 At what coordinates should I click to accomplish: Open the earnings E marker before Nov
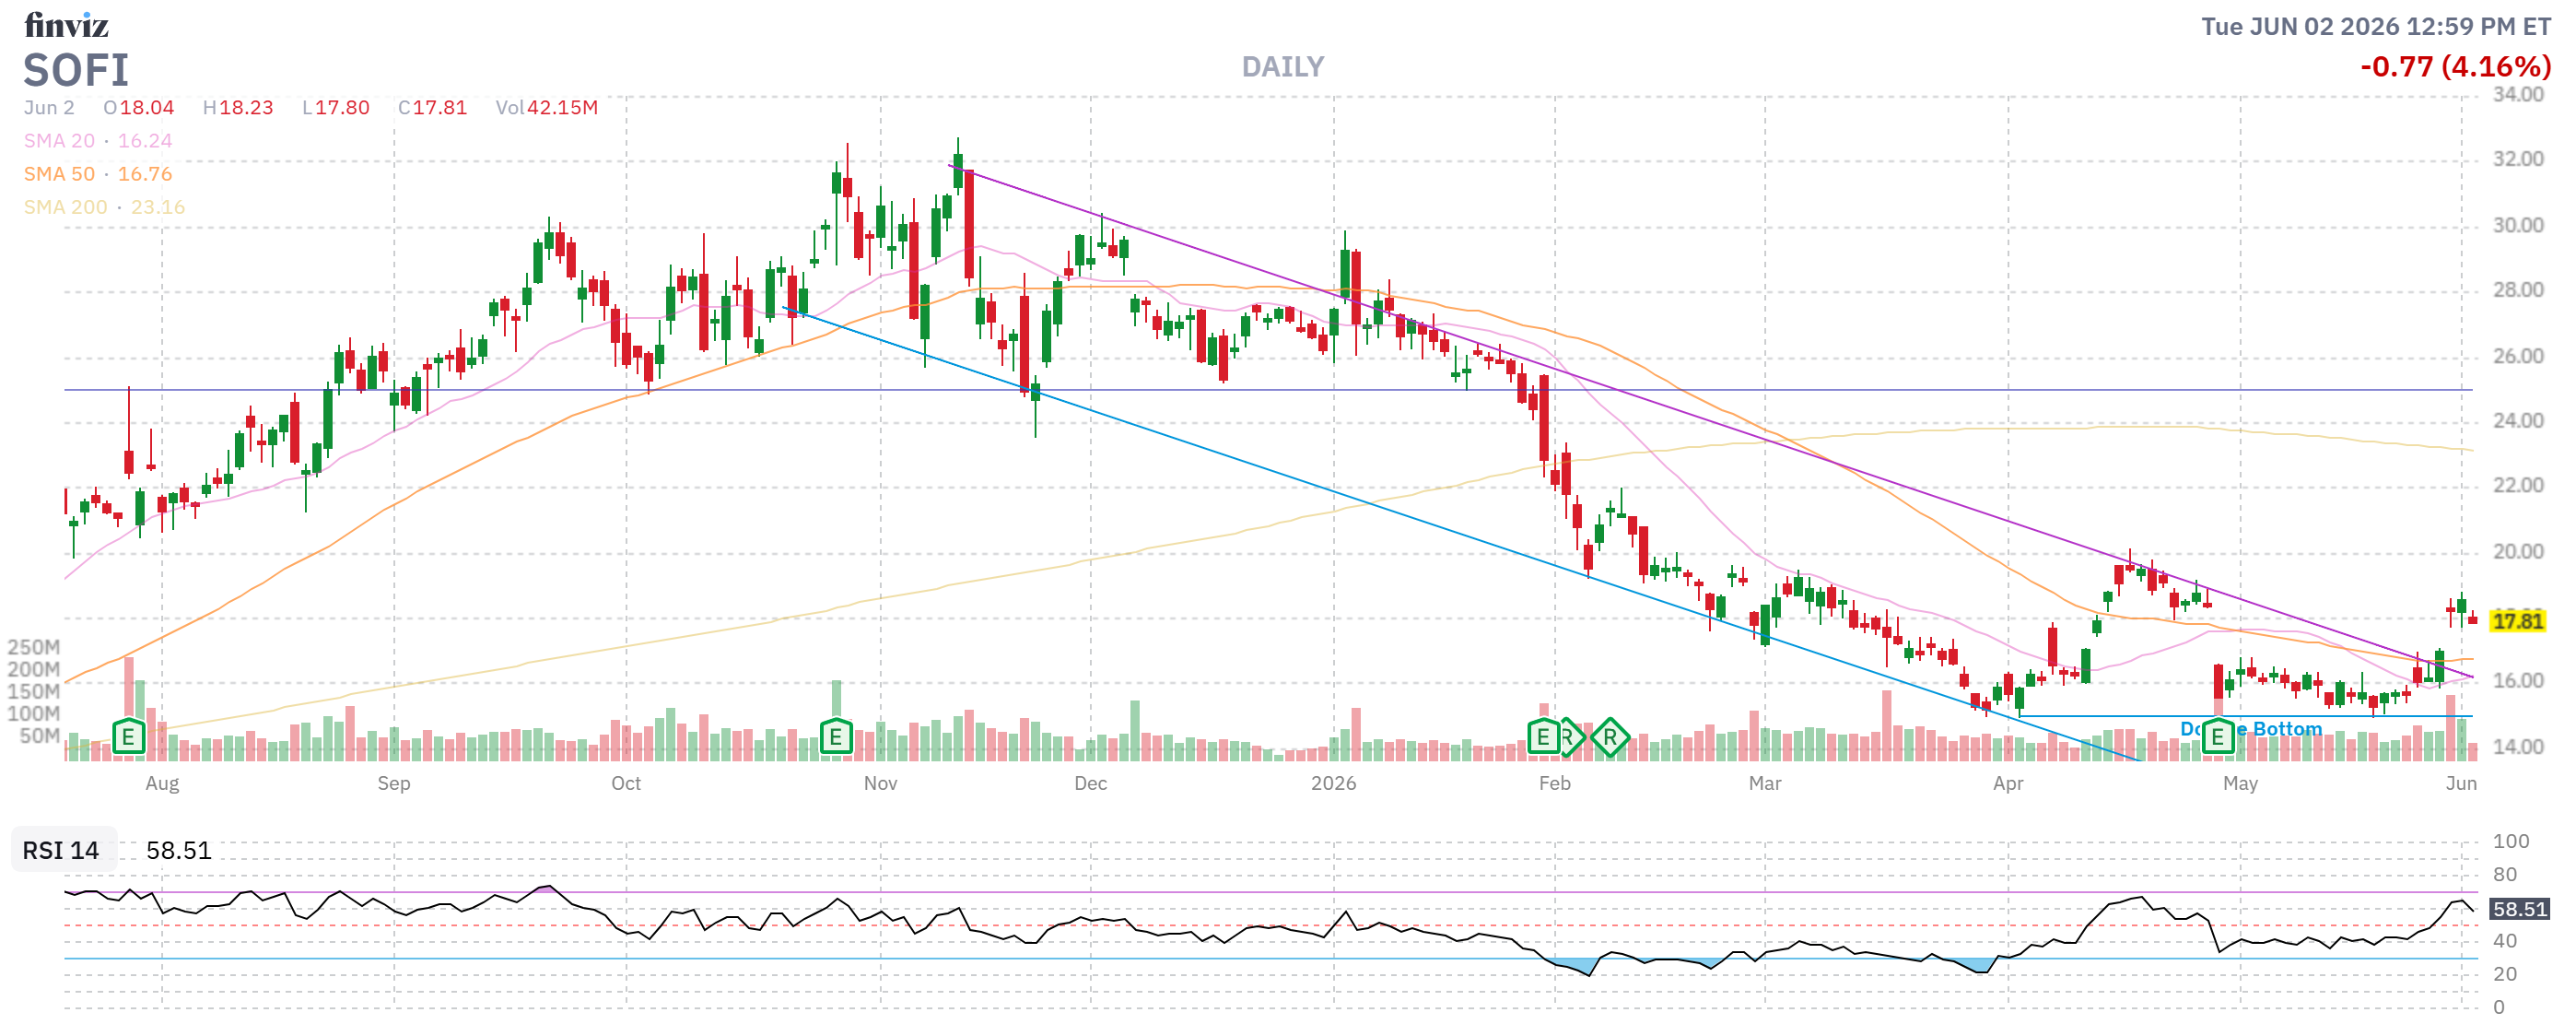[836, 738]
